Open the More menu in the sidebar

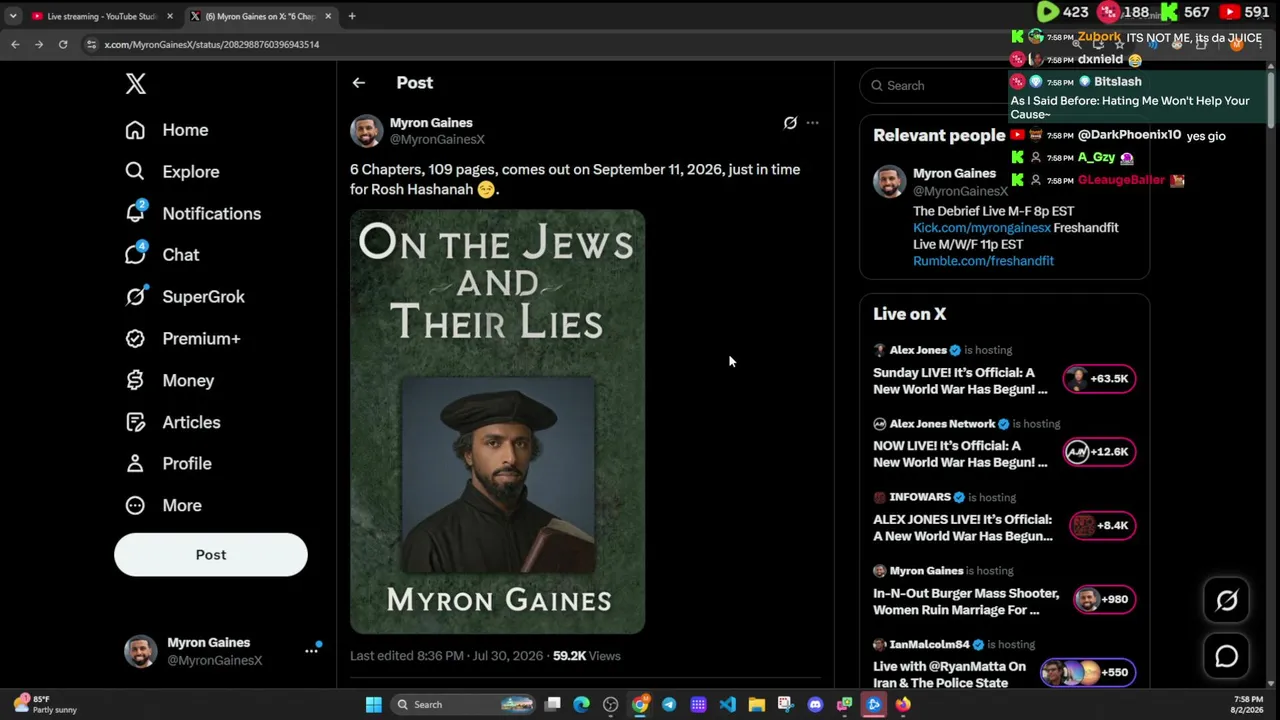(x=163, y=506)
